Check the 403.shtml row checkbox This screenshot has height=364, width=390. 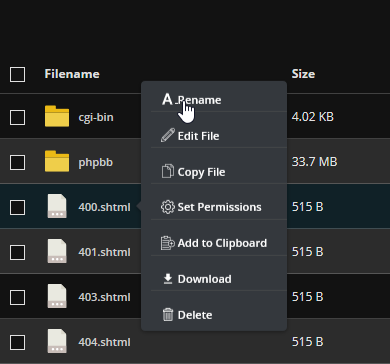coord(17,297)
